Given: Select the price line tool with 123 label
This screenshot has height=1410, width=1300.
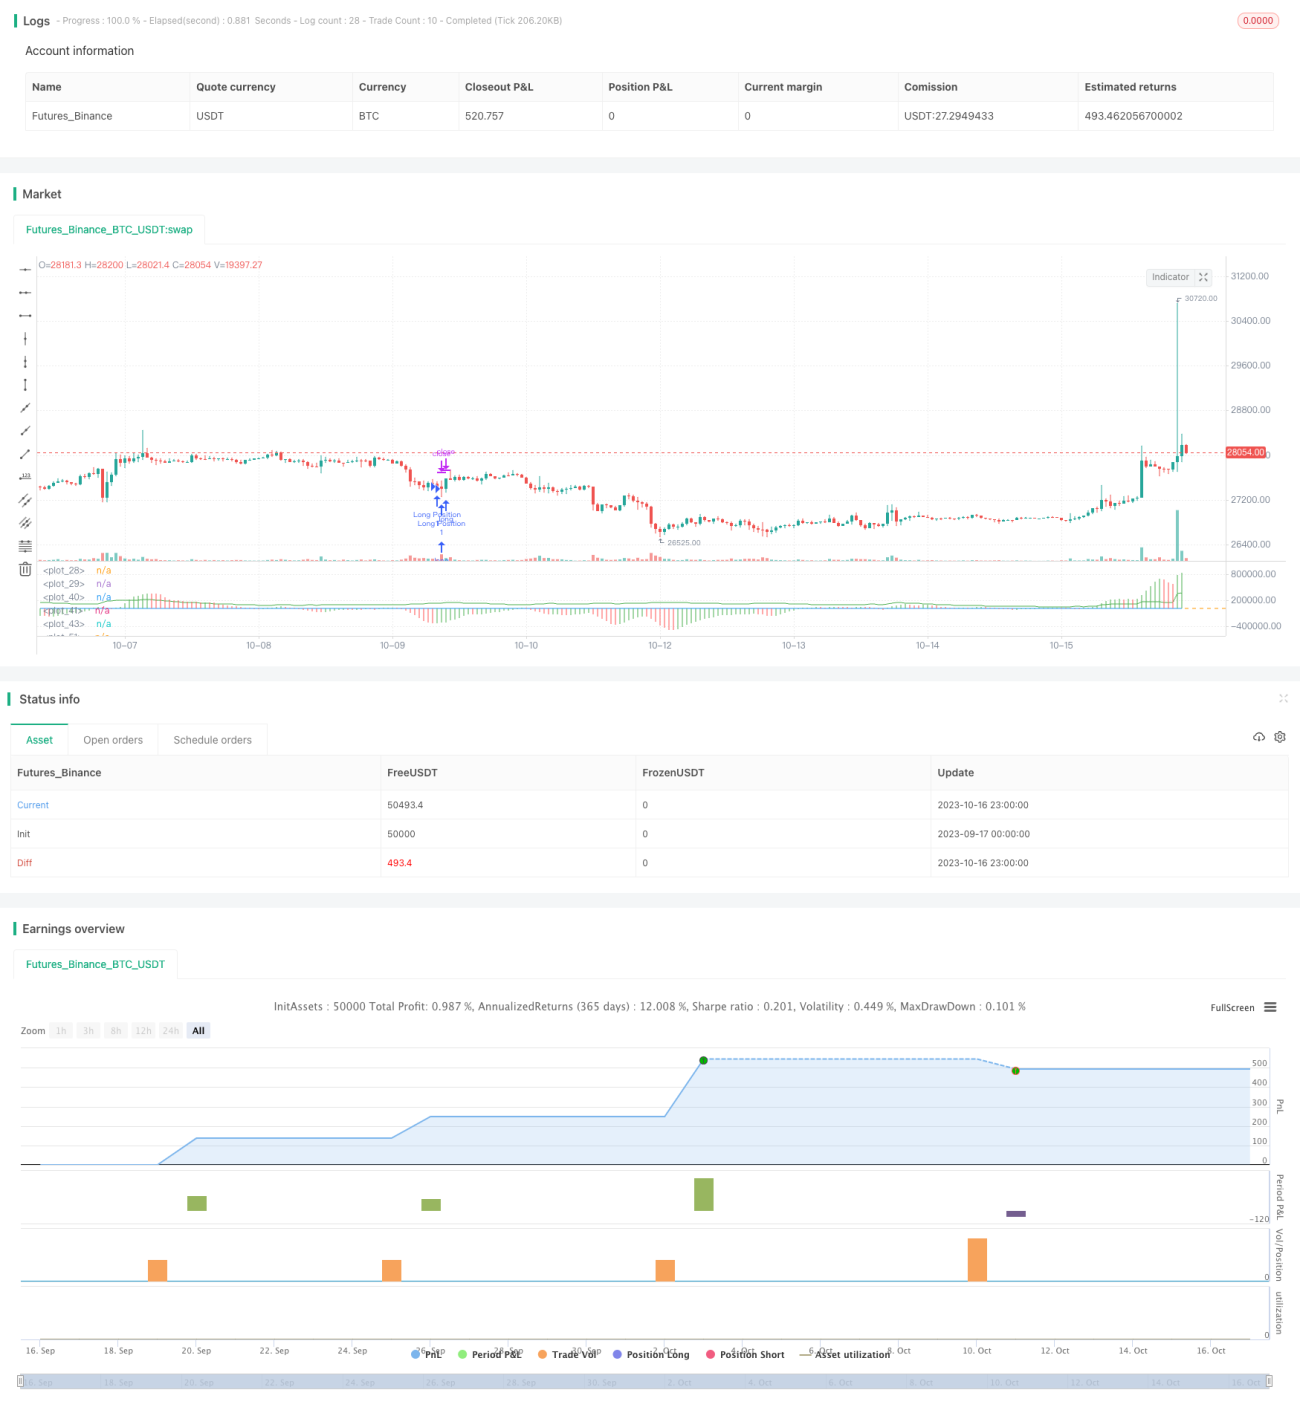Looking at the screenshot, I should 25,477.
